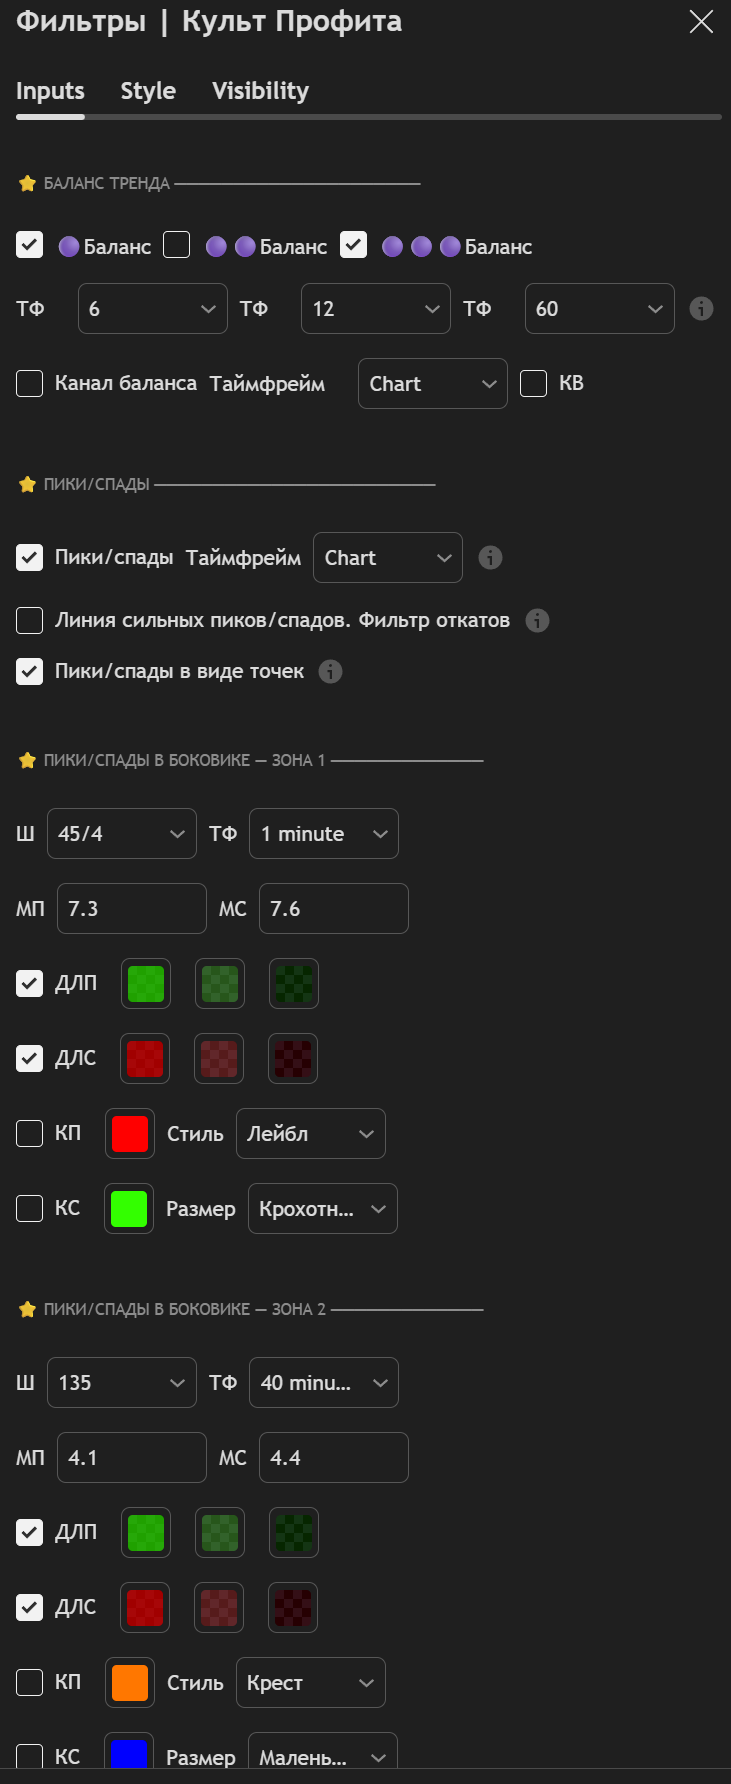Viewport: 731px width, 1784px height.
Task: Open the Размер dropdown showing Крохотн...
Action: [322, 1209]
